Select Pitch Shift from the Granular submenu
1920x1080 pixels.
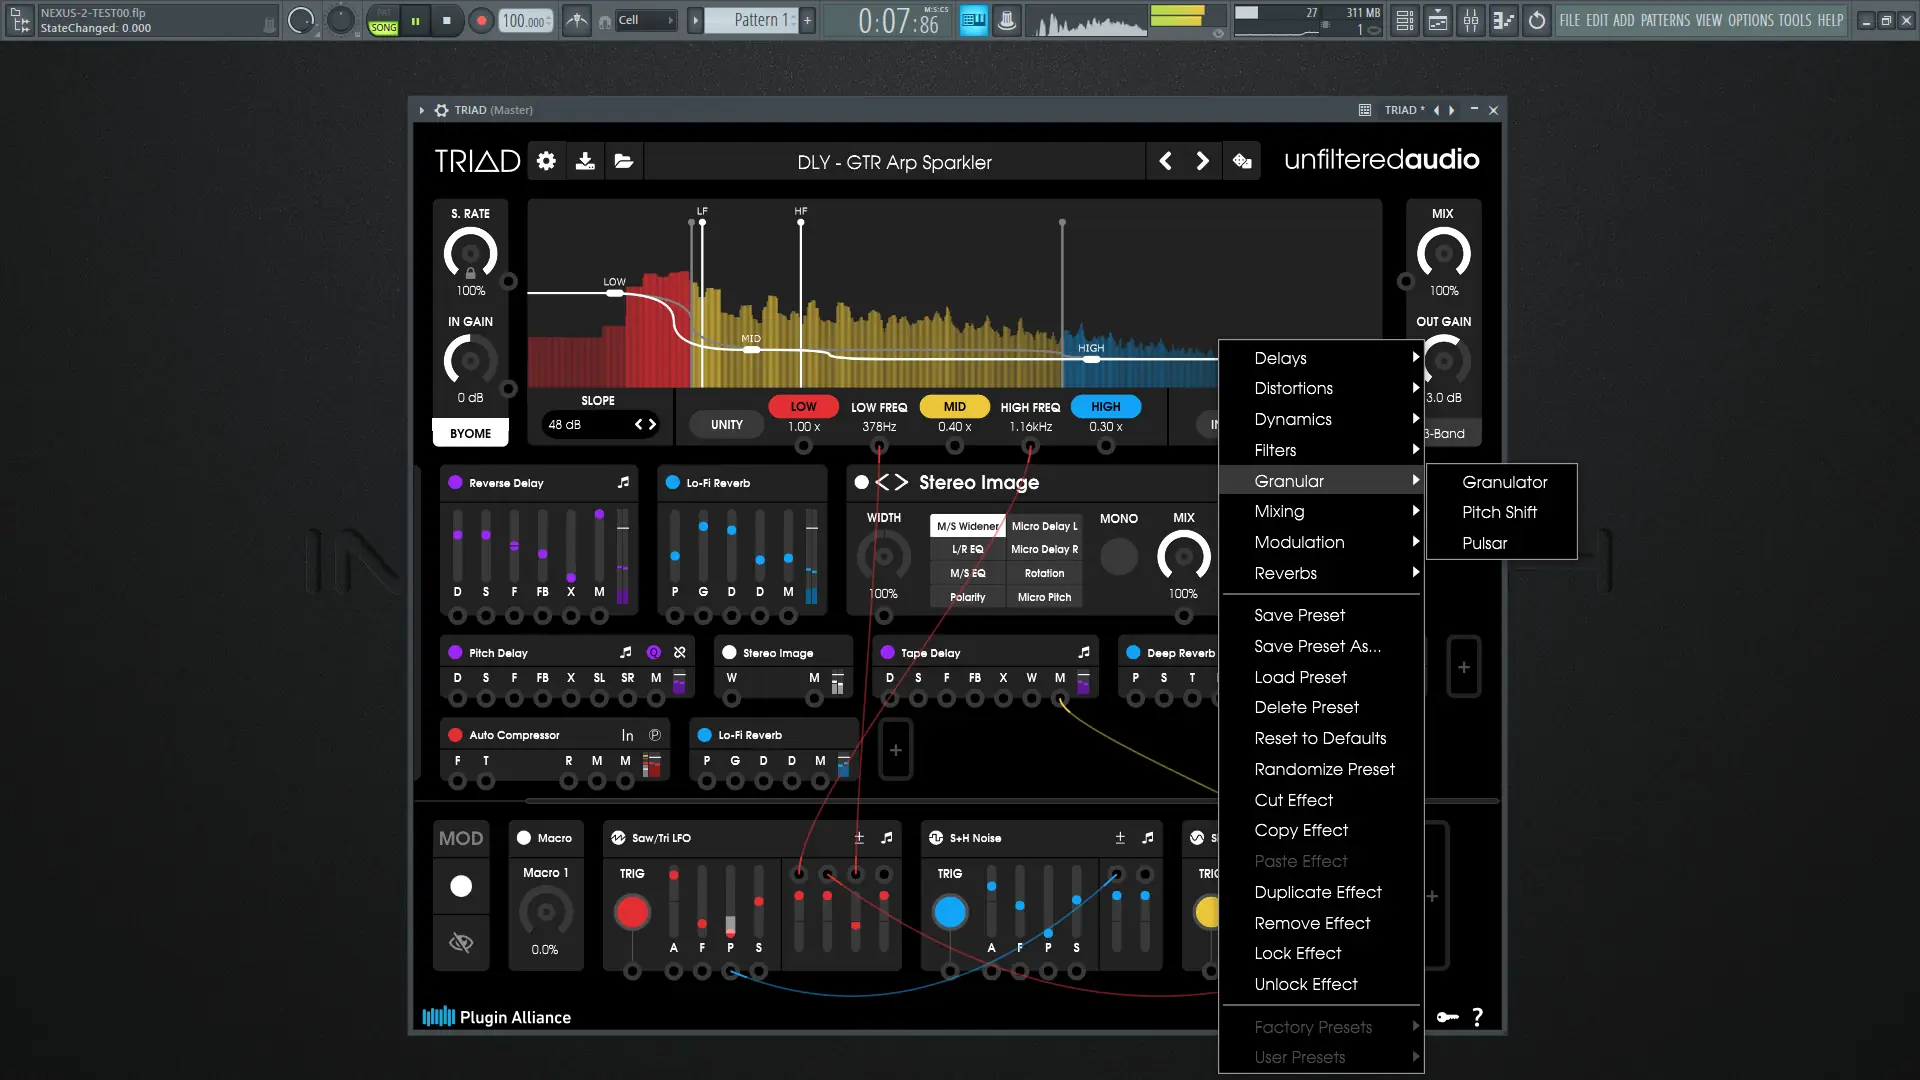(1499, 512)
